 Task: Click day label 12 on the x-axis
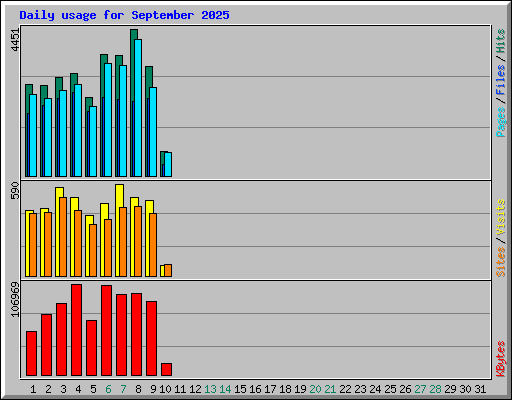(195, 389)
